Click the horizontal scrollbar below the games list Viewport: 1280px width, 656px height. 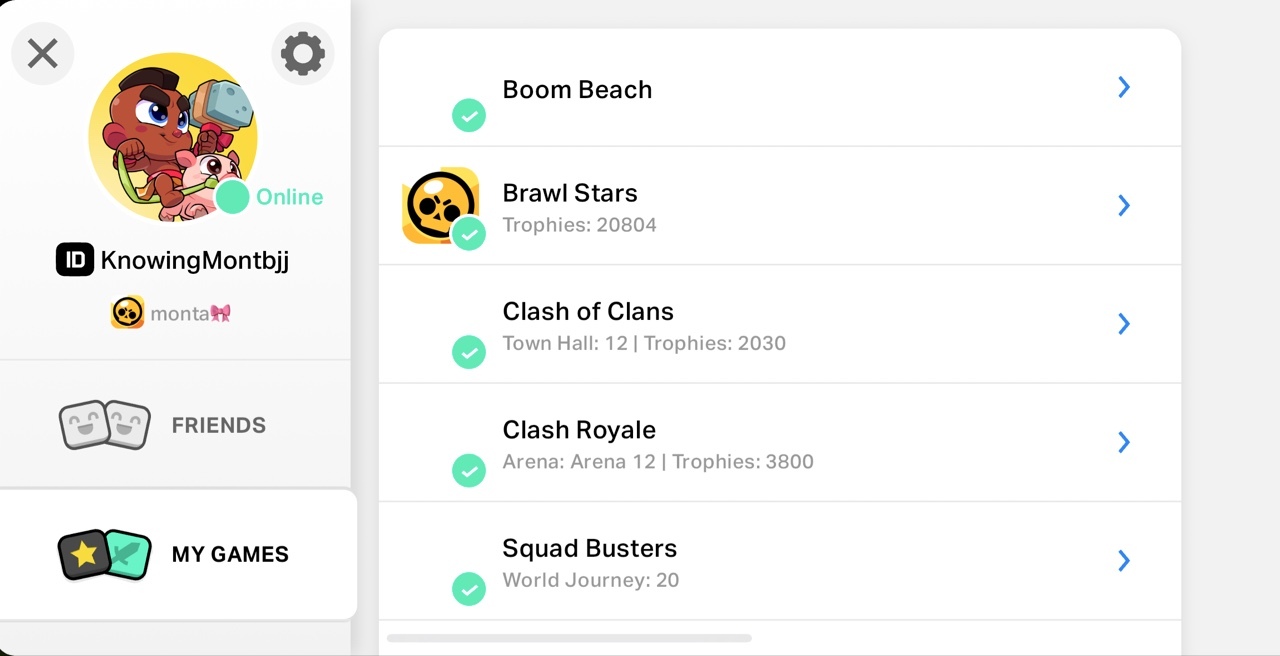pyautogui.click(x=569, y=638)
